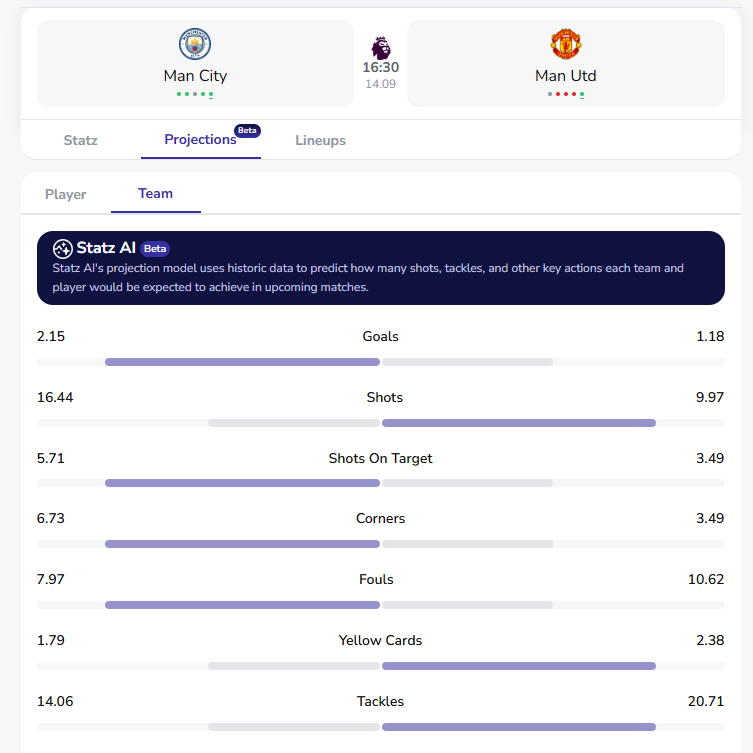Click the Premier League lion logo

click(x=380, y=47)
